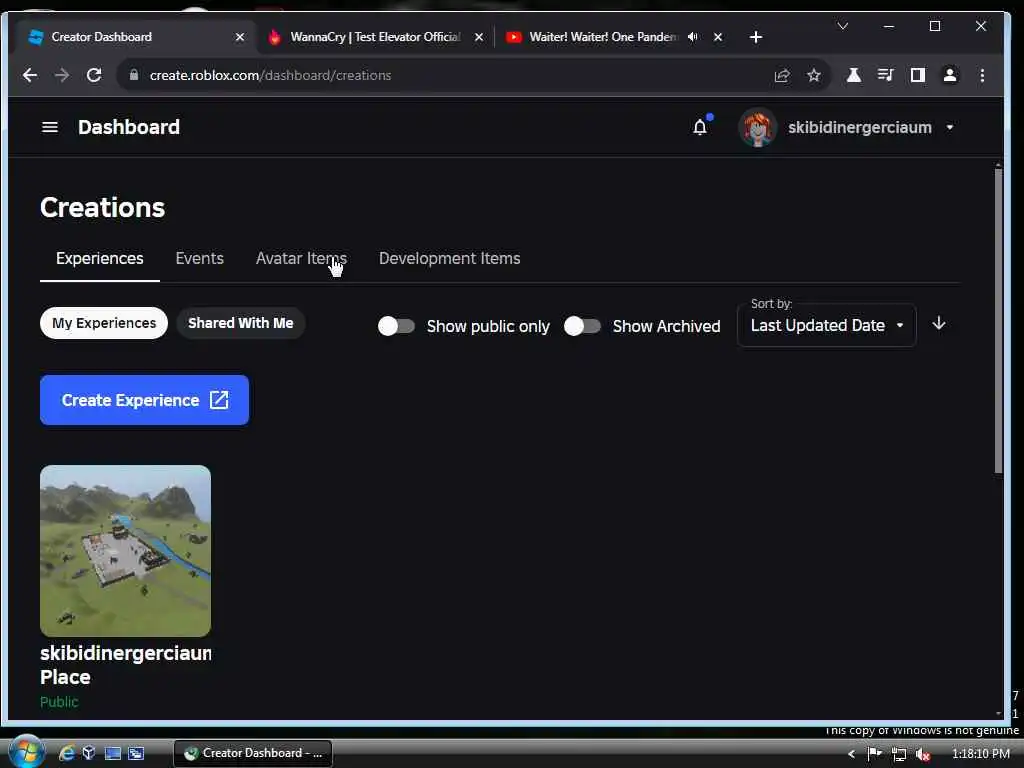Switch to the WannaCry Test Elevator tab

pos(374,37)
